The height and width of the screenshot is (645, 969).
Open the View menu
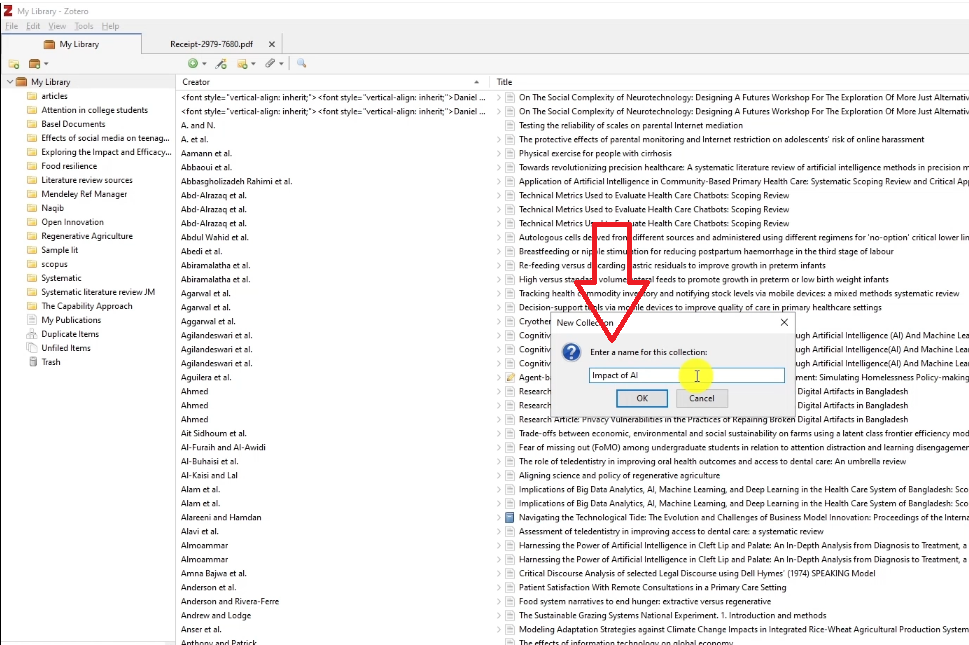pyautogui.click(x=57, y=26)
